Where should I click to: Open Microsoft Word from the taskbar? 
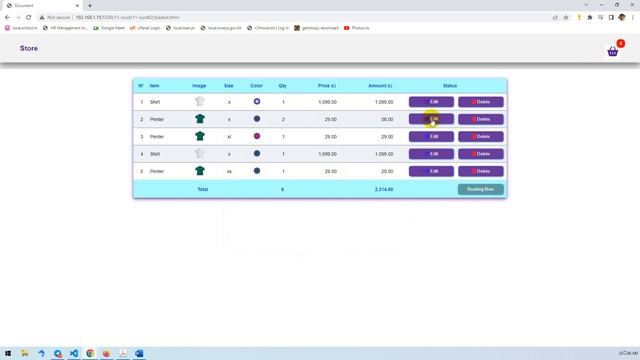point(139,353)
